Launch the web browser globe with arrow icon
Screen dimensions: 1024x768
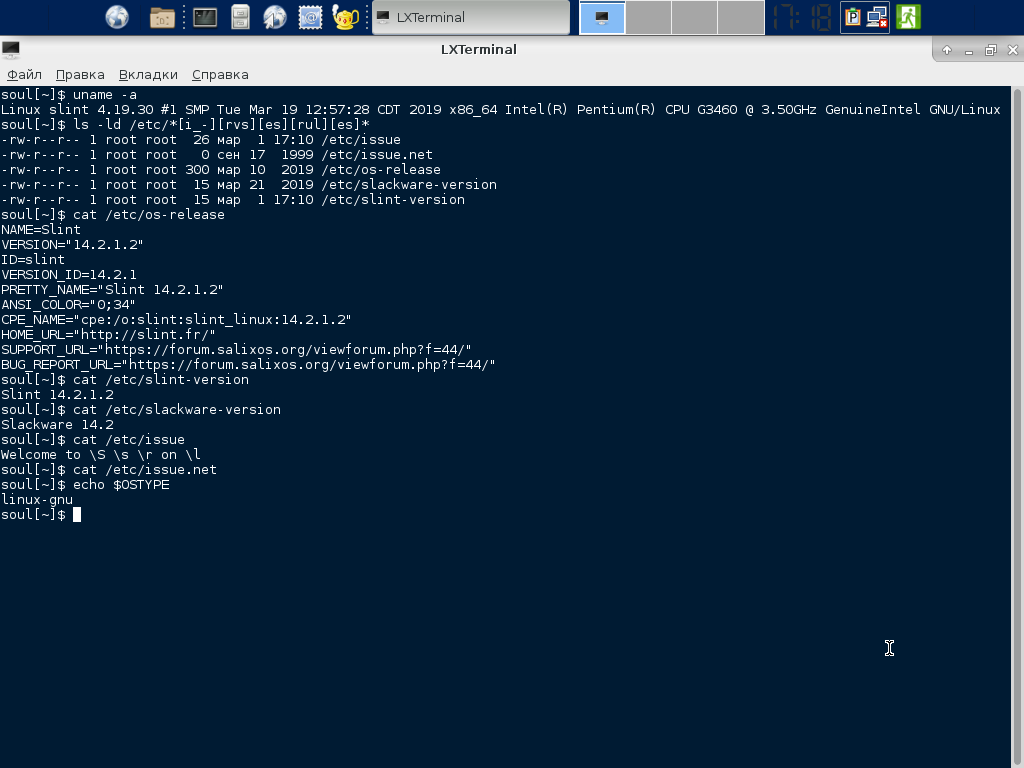pyautogui.click(x=275, y=17)
